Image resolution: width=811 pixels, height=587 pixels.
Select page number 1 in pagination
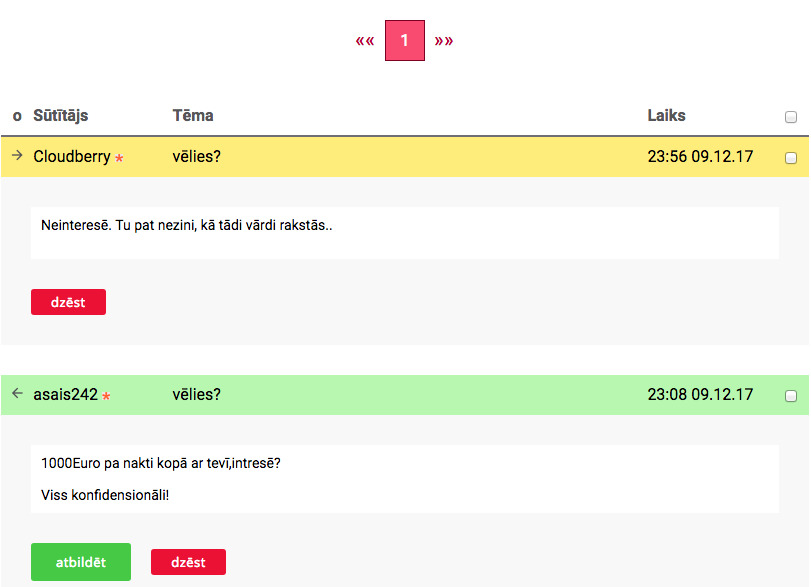tap(405, 41)
